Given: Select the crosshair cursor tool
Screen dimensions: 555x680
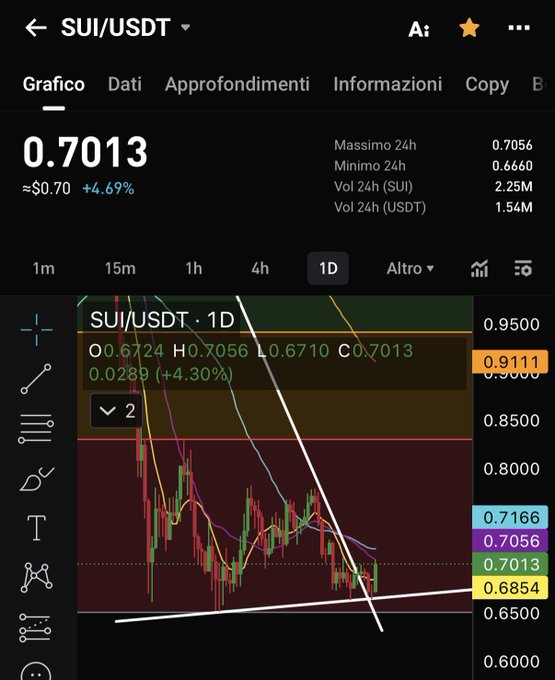Looking at the screenshot, I should (x=36, y=330).
